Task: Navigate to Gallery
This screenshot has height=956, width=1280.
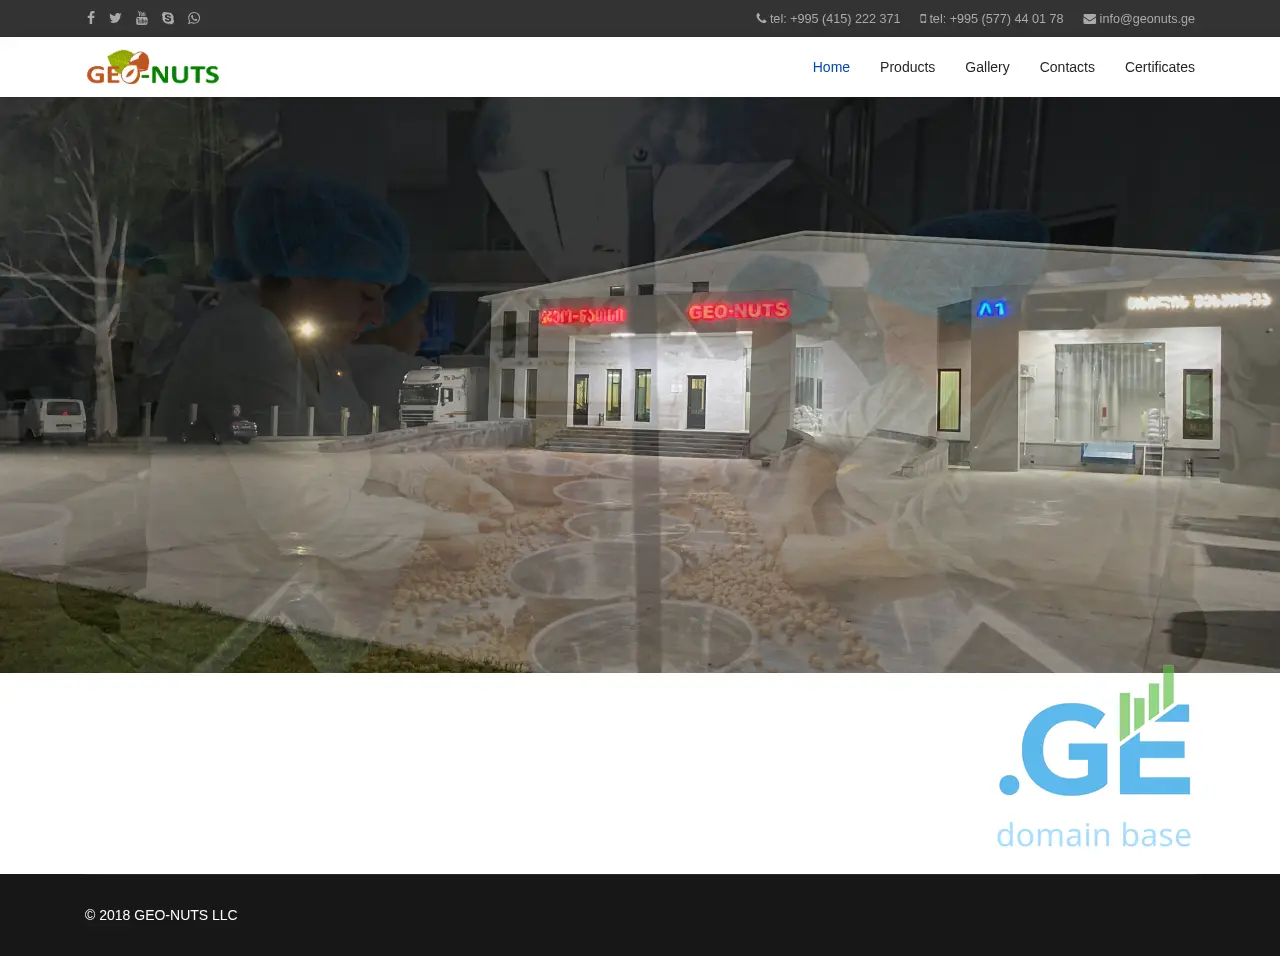Action: 987,67
